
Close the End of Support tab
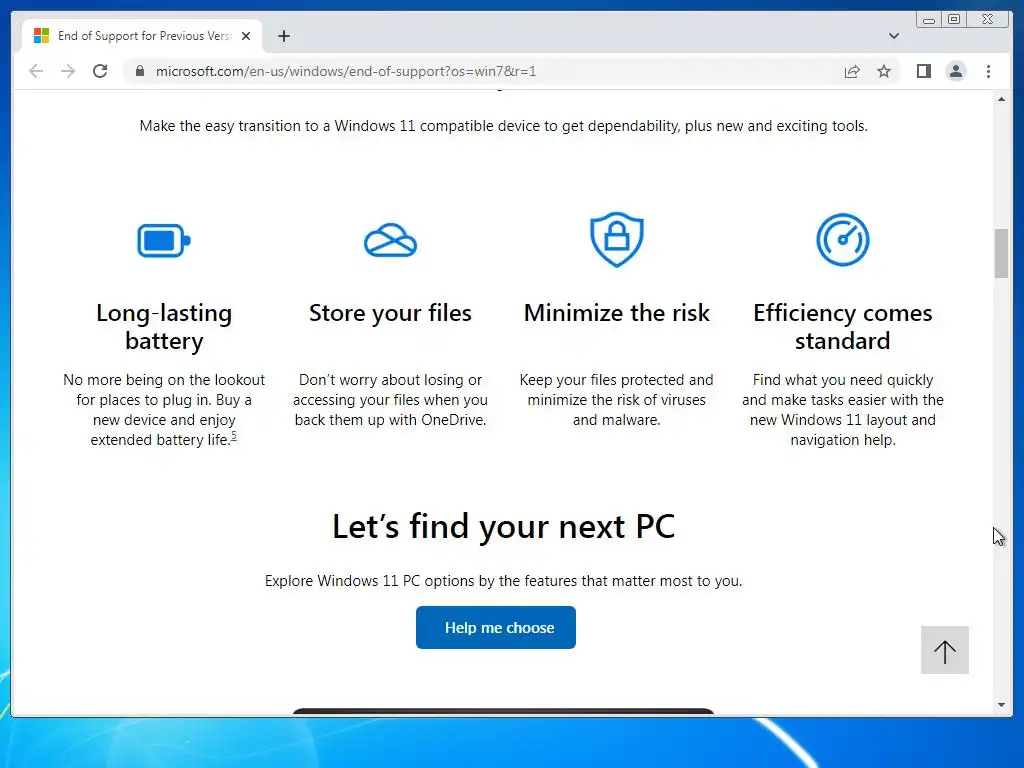(246, 36)
